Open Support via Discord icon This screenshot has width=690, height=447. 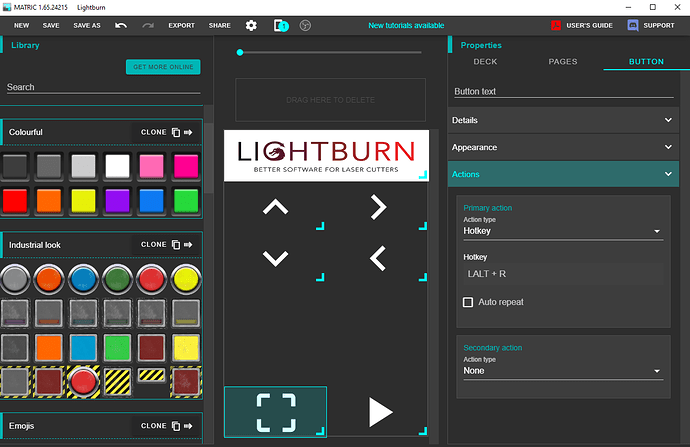pyautogui.click(x=633, y=26)
